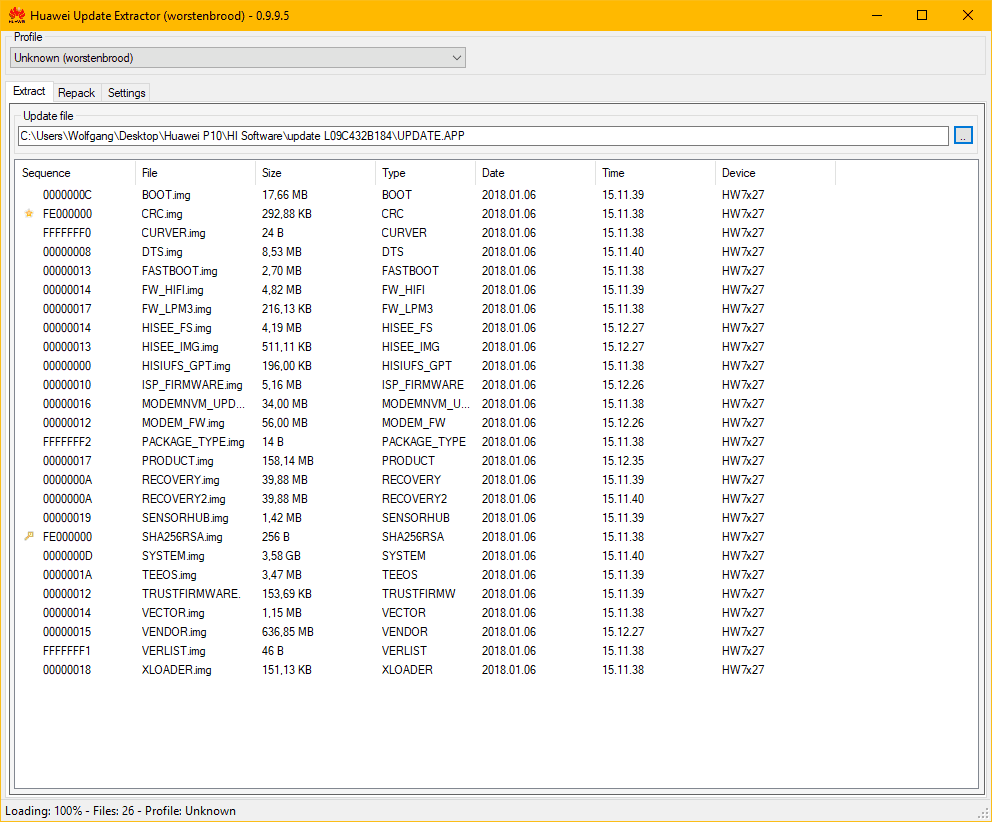The image size is (992, 822).
Task: Click the Huawei logo icon in title bar
Action: coord(17,15)
